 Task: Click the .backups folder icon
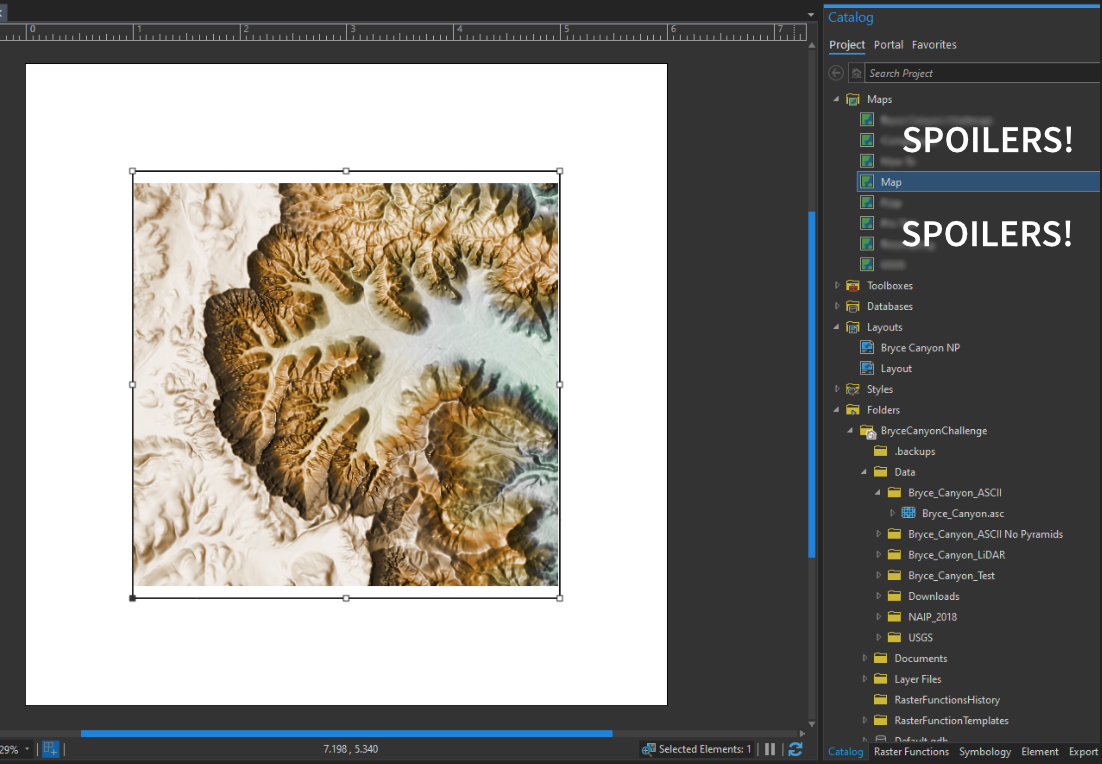click(880, 451)
